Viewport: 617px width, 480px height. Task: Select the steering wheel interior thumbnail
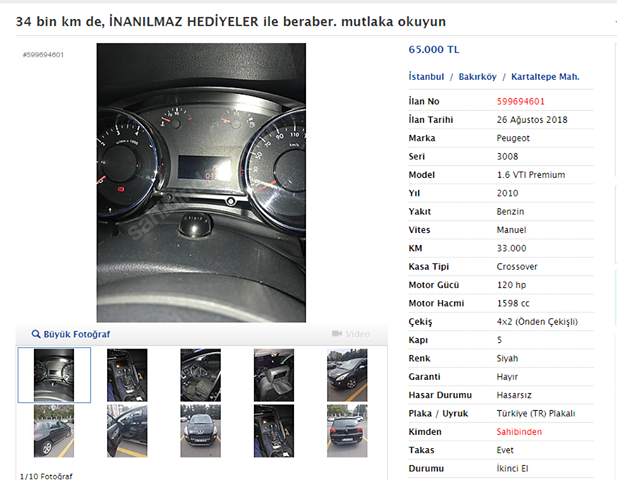point(201,375)
